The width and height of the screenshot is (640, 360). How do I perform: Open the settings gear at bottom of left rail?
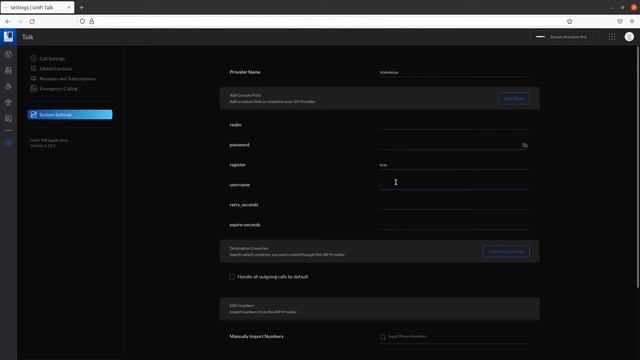point(8,143)
